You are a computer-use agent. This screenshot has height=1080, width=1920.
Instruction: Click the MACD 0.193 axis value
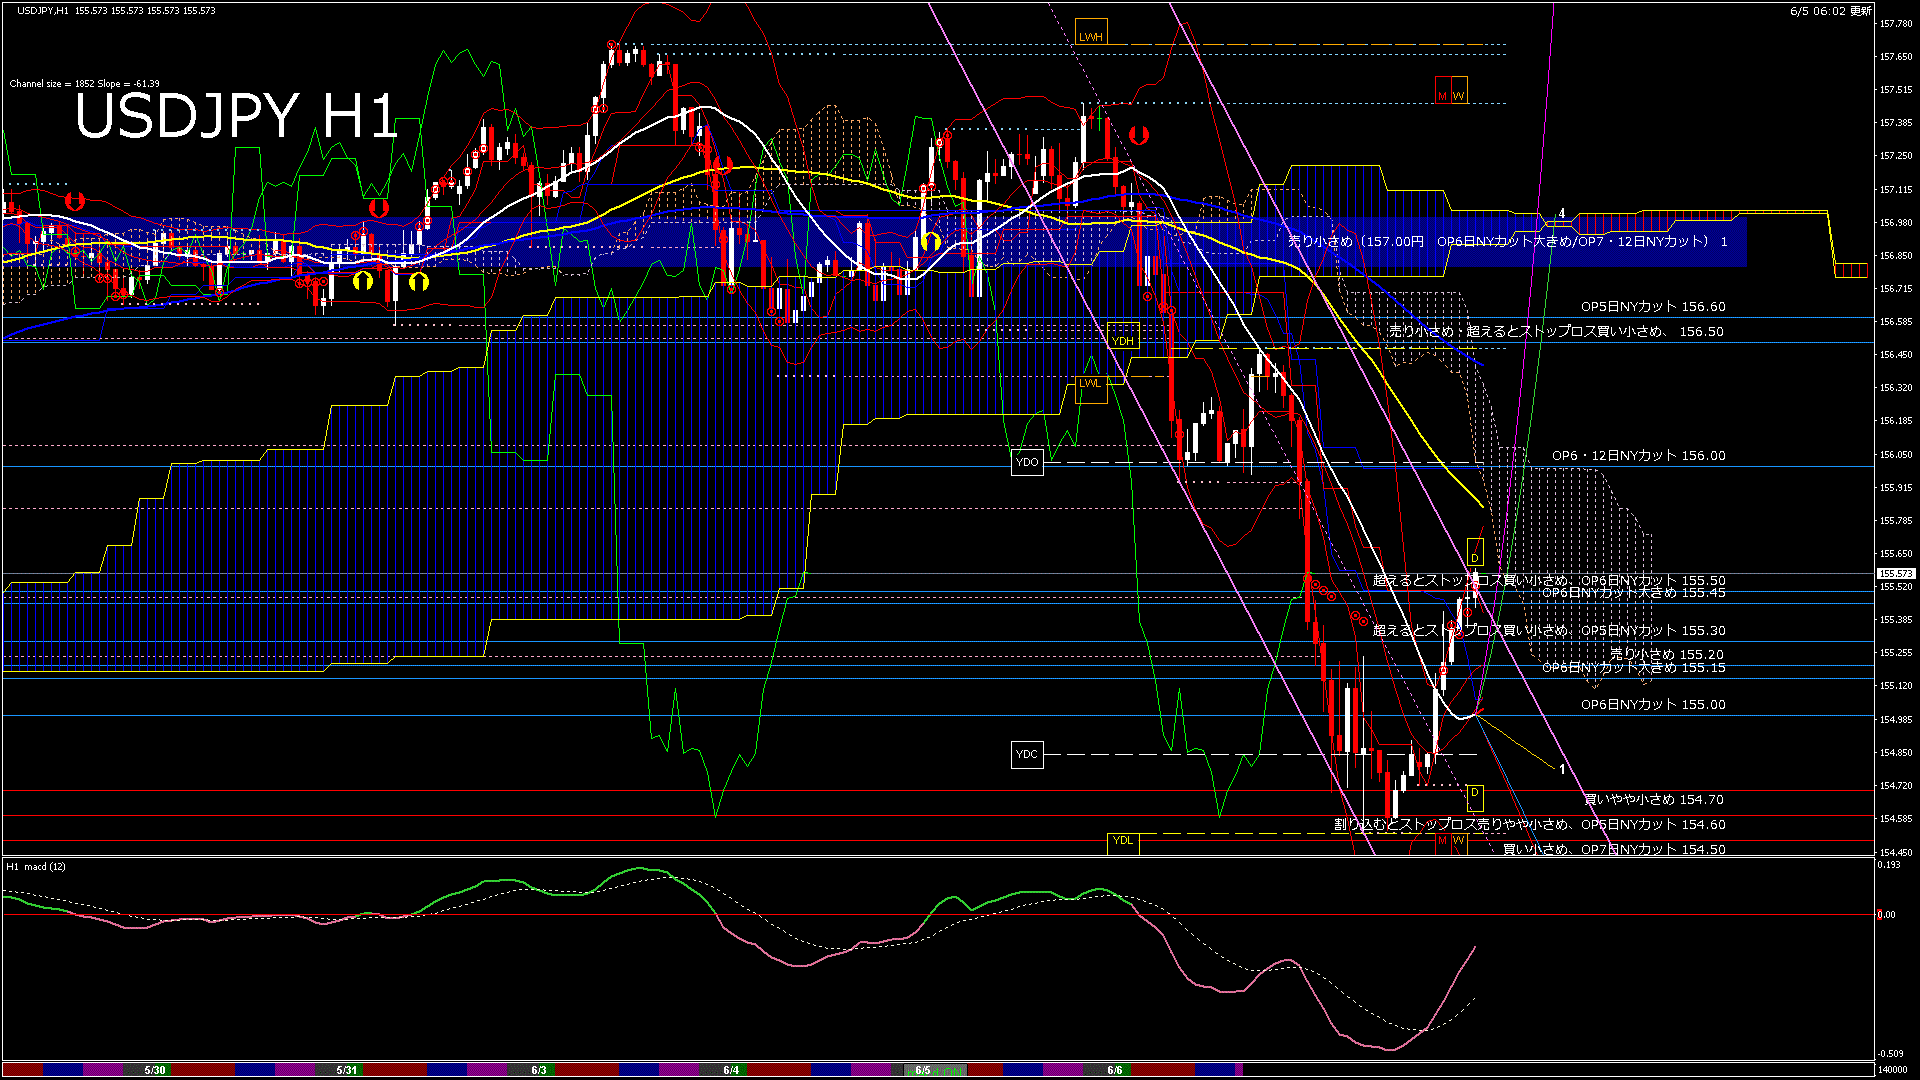click(x=1888, y=864)
